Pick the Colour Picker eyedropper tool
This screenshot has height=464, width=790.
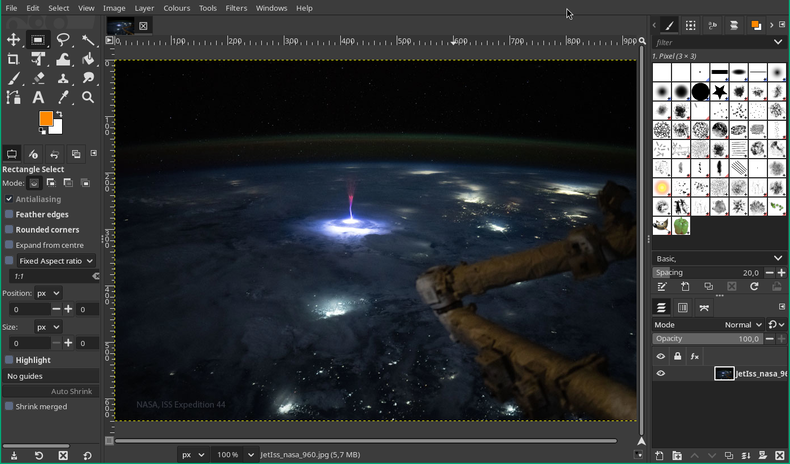click(x=63, y=97)
